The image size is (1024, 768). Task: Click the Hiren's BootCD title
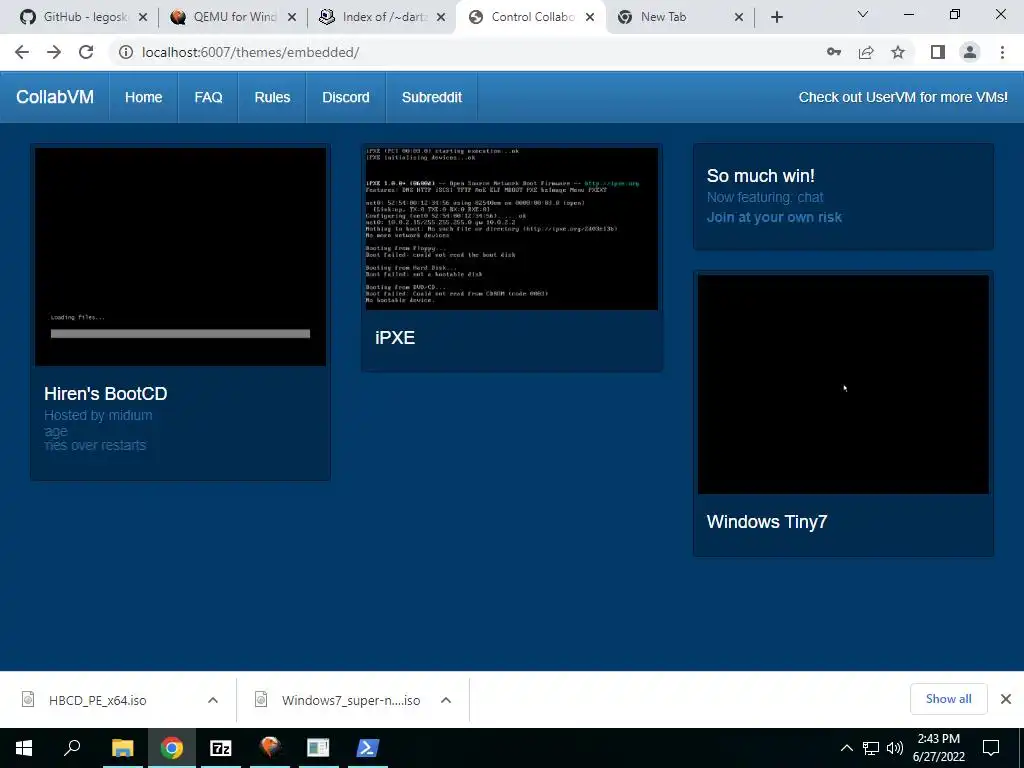(106, 394)
